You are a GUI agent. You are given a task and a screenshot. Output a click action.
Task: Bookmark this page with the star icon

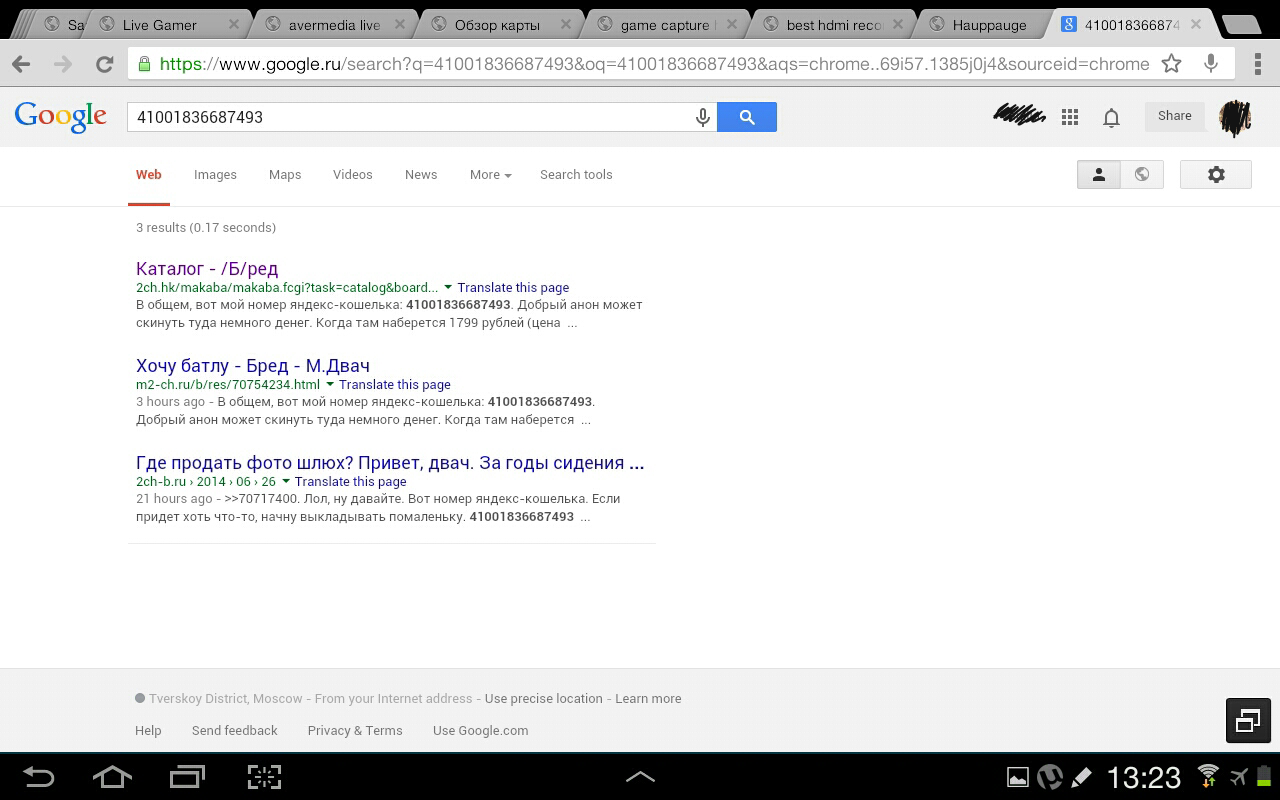tap(1172, 64)
